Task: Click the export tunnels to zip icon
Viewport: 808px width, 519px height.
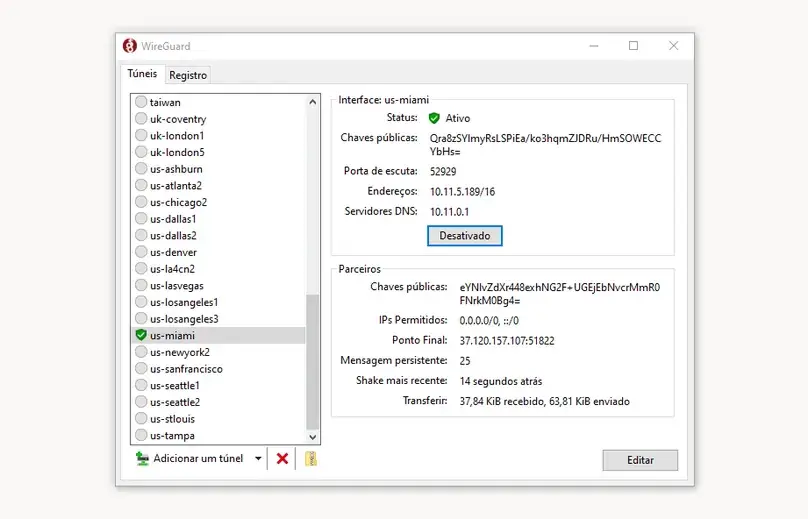Action: (311, 458)
